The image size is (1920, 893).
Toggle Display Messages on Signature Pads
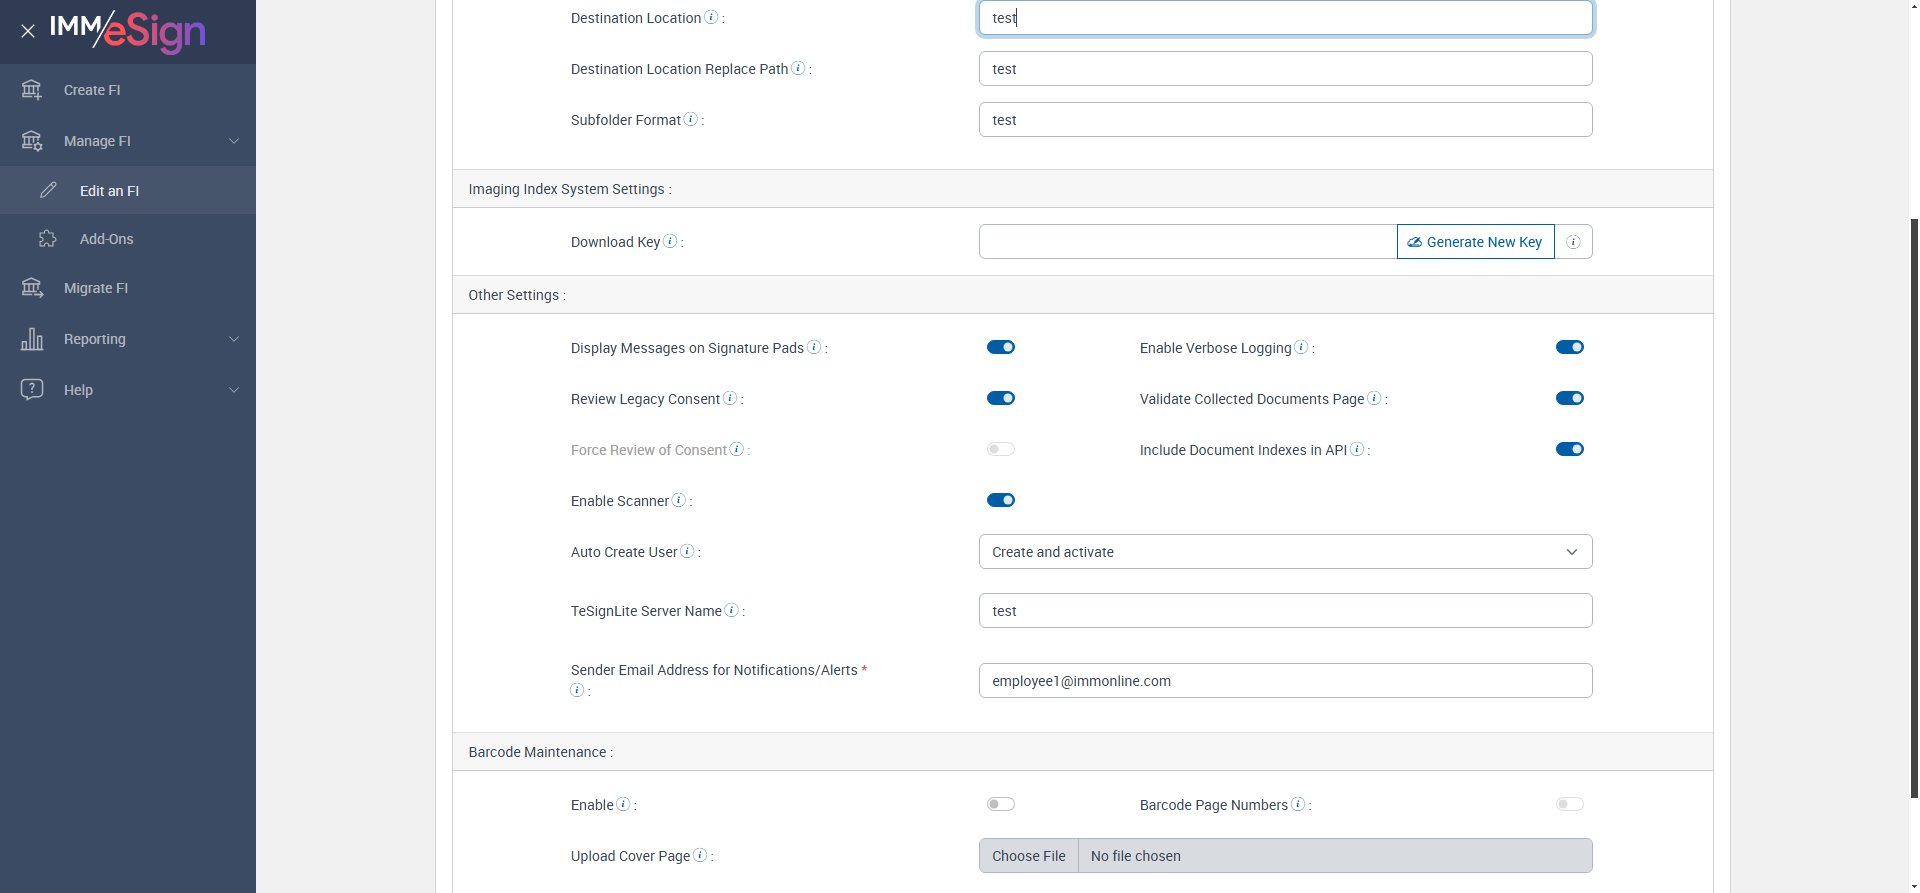[x=1000, y=347]
